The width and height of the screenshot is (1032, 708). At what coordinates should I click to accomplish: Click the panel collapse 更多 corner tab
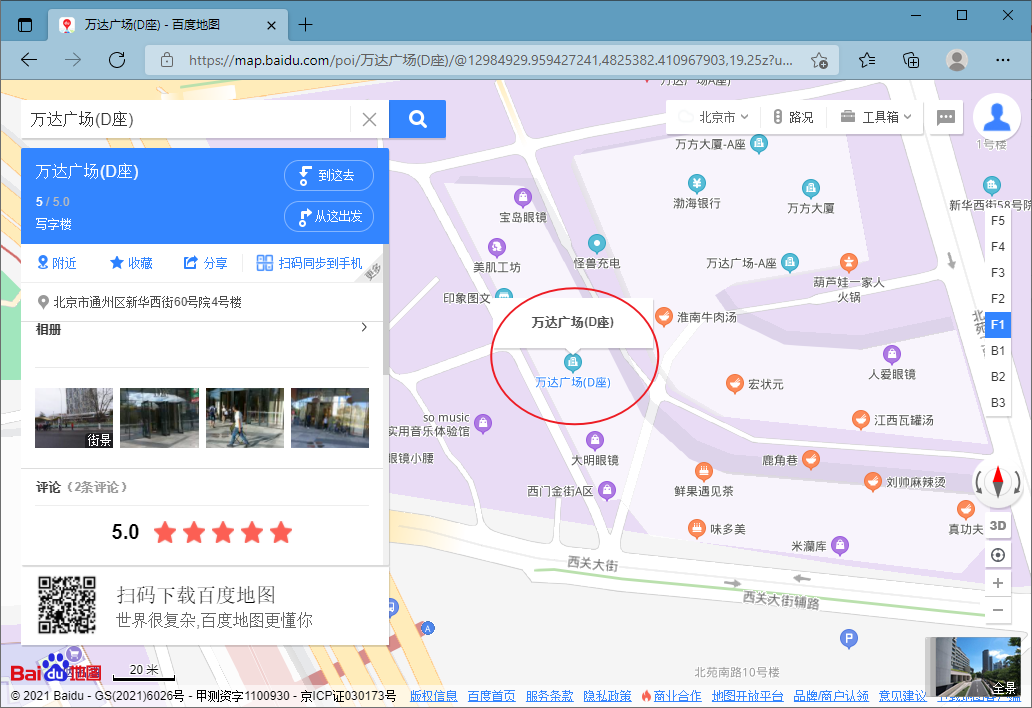(x=373, y=271)
